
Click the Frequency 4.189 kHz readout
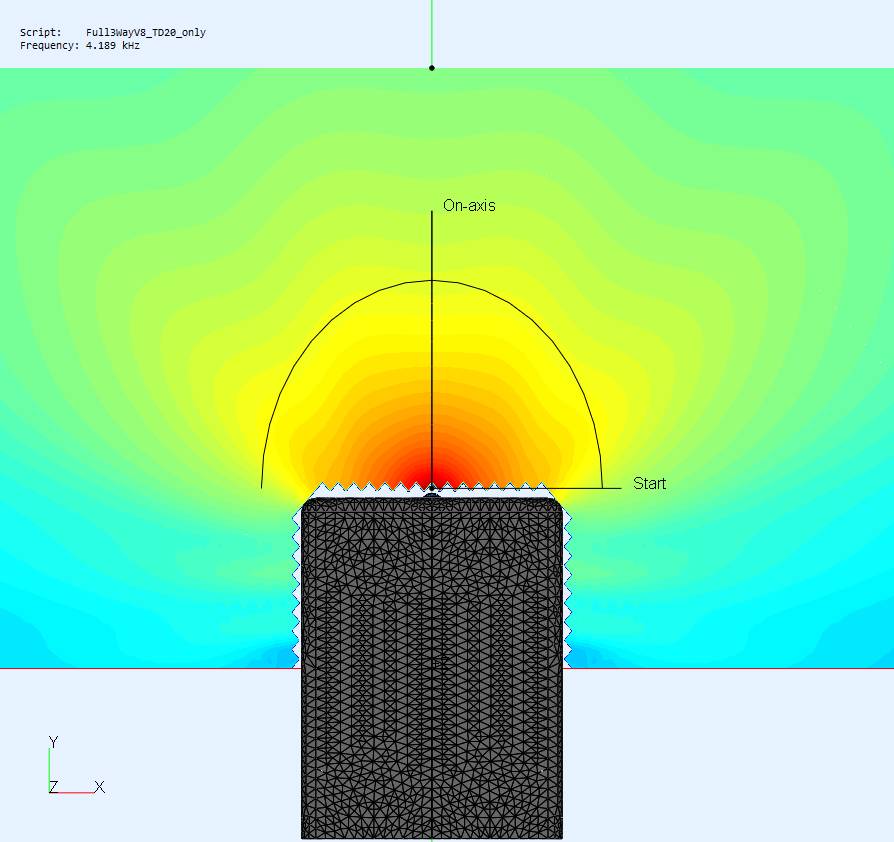[x=80, y=46]
